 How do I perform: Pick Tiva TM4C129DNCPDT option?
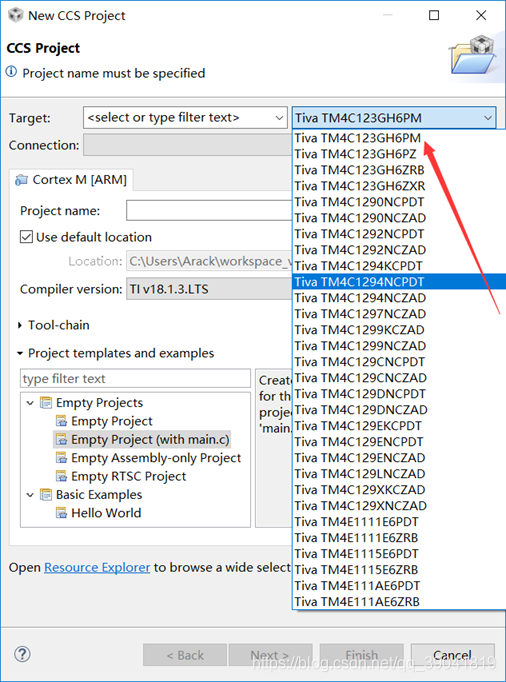[399, 394]
